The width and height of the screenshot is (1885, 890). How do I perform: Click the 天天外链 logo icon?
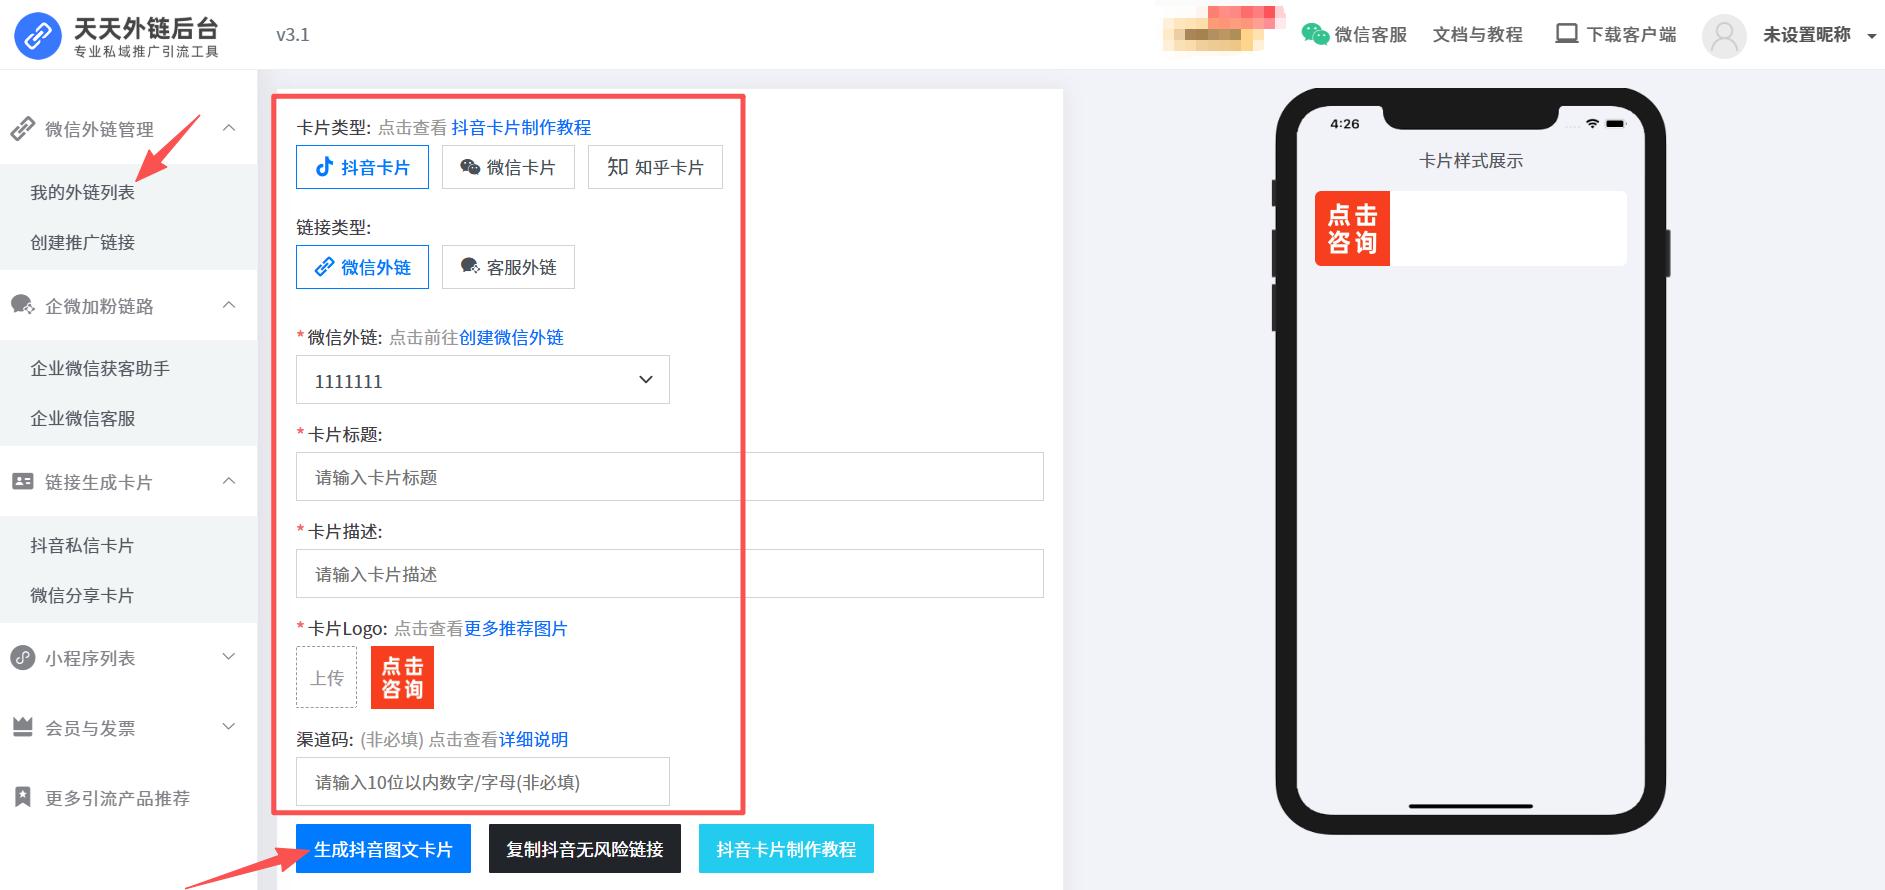[38, 36]
